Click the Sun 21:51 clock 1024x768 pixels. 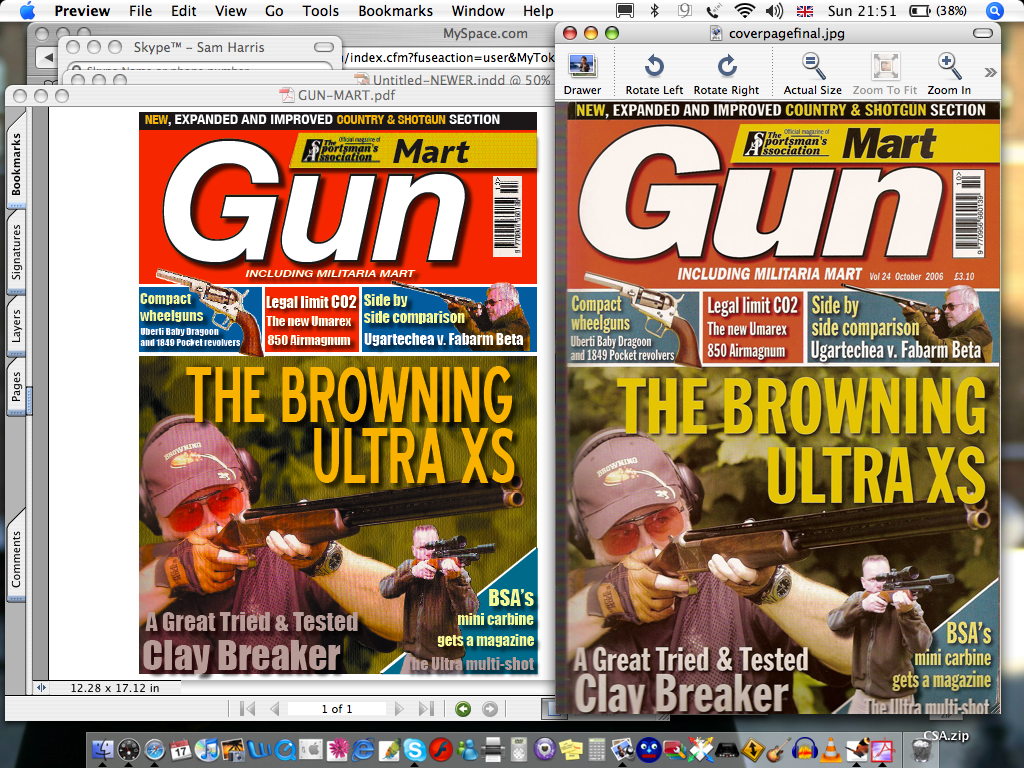[x=862, y=10]
